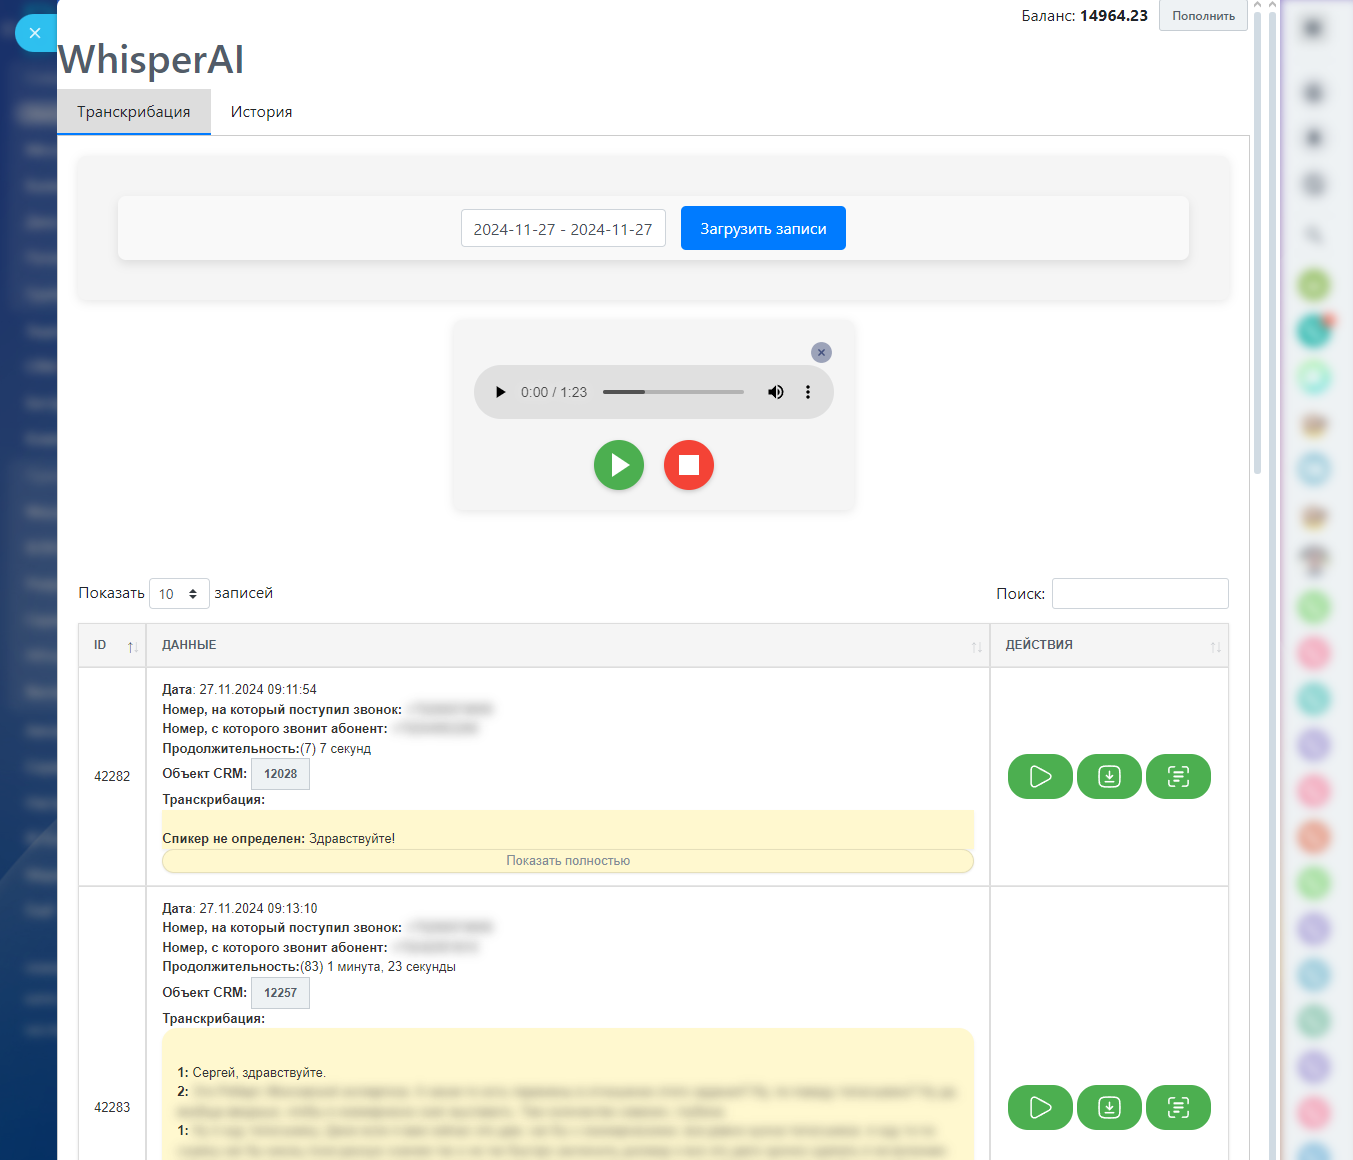Click the large green play button
Screen dimensions: 1353x1160
tap(619, 465)
